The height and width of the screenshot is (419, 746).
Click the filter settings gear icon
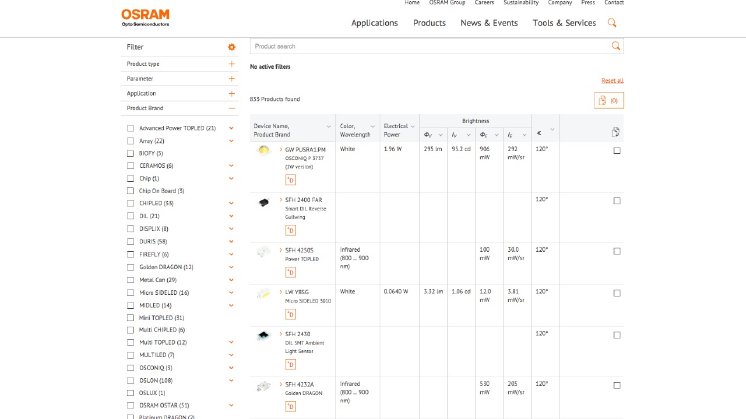coord(232,47)
